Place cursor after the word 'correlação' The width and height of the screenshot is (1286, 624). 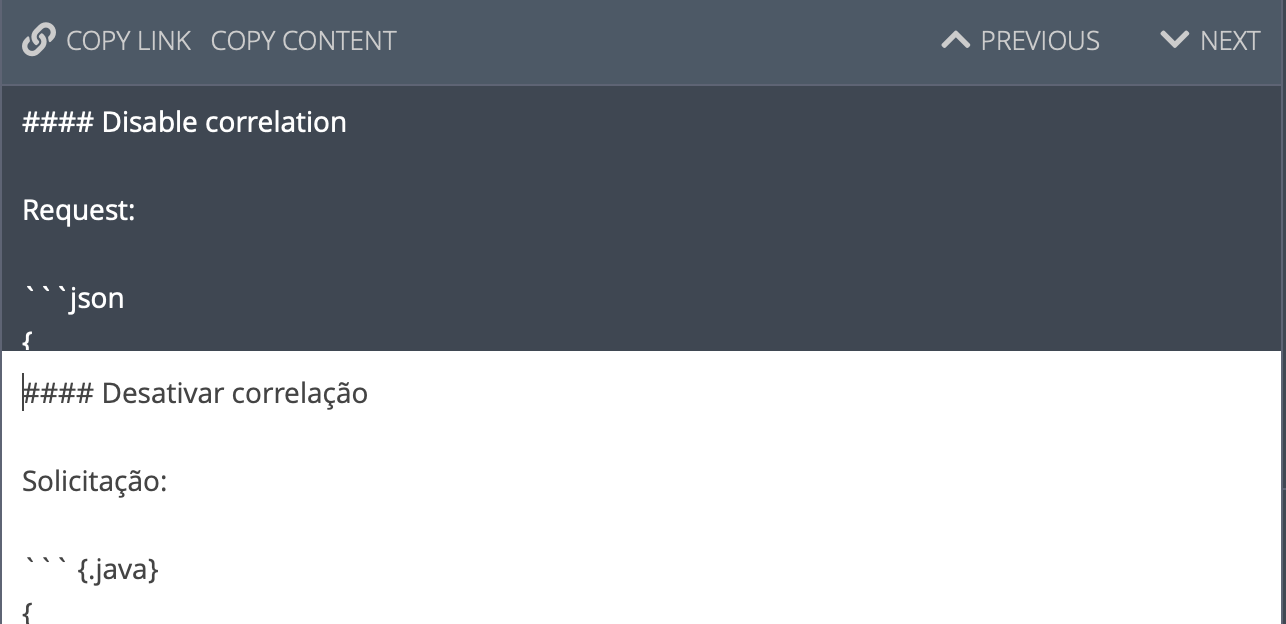[369, 393]
